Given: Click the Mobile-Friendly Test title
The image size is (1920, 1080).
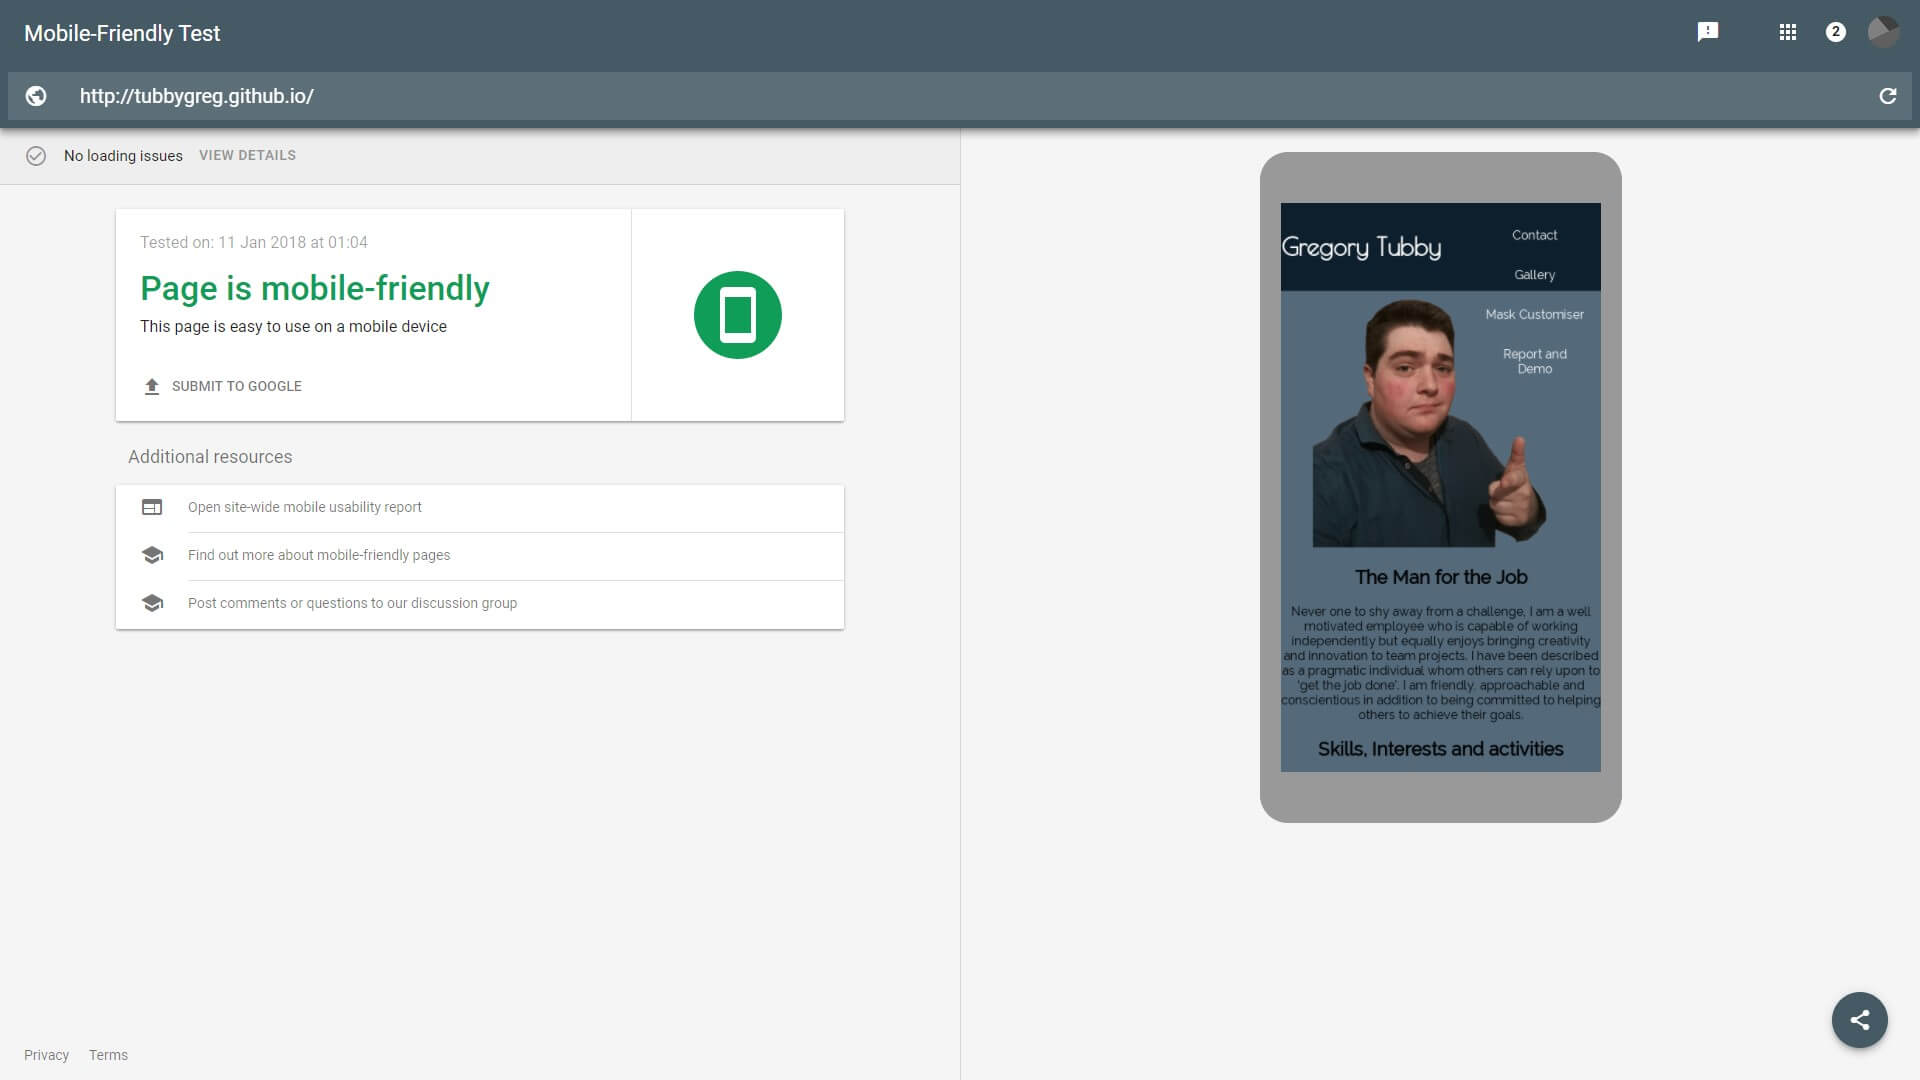Looking at the screenshot, I should tap(122, 33).
